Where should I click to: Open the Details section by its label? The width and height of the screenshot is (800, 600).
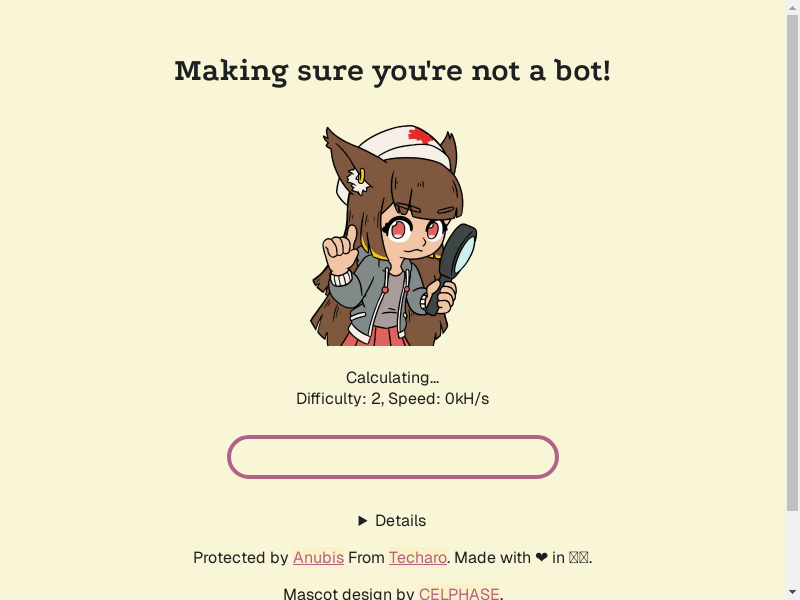(401, 521)
